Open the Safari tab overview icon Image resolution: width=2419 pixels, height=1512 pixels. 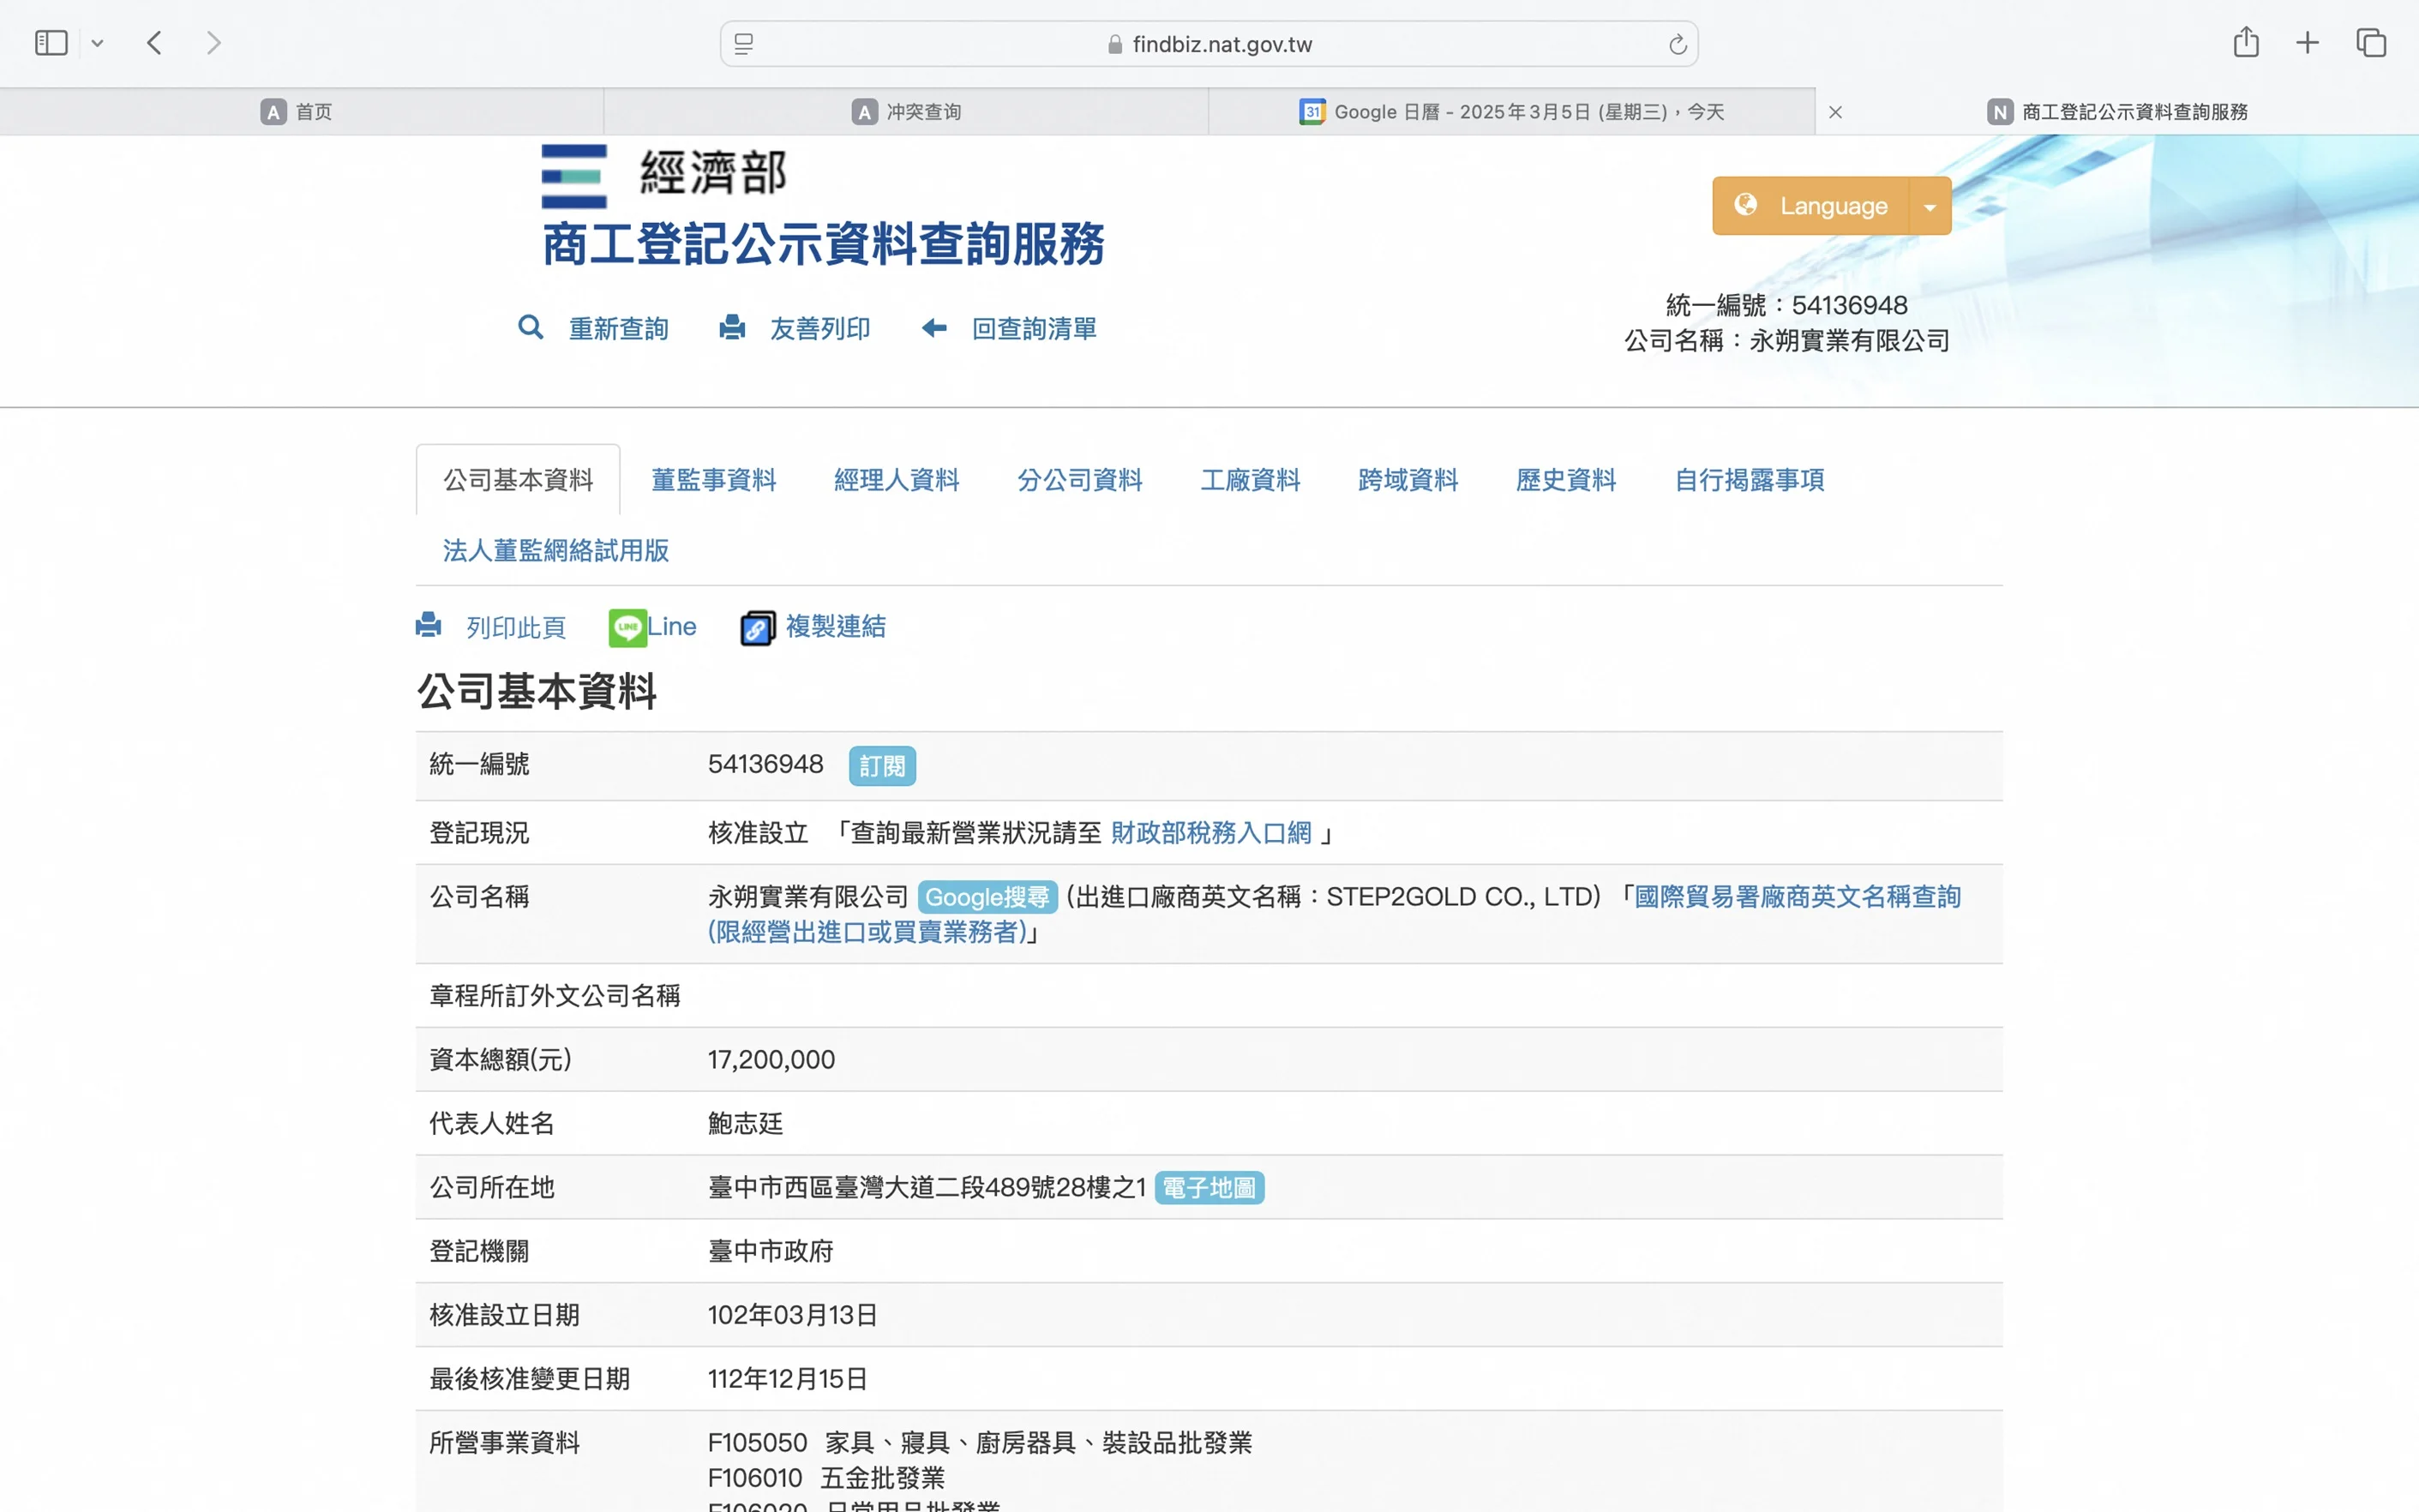[2371, 43]
